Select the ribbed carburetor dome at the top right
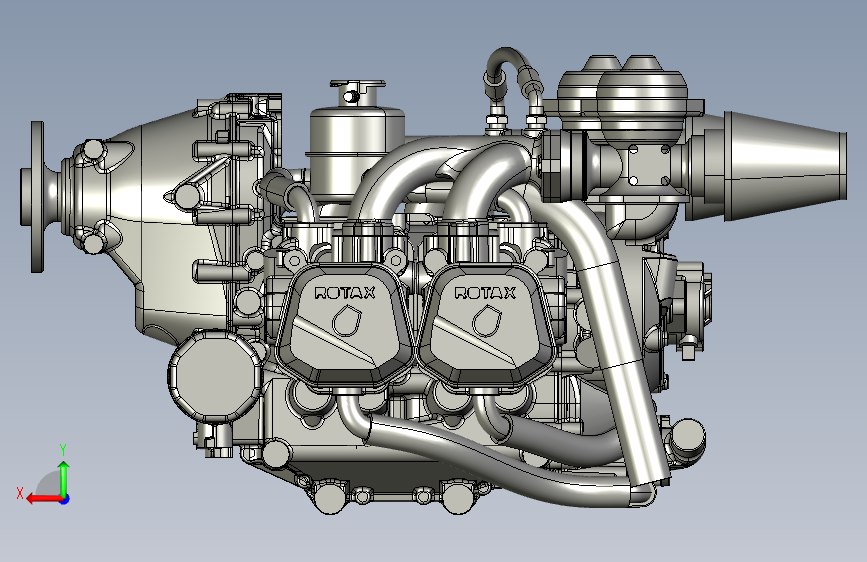This screenshot has height=562, width=867. point(641,100)
